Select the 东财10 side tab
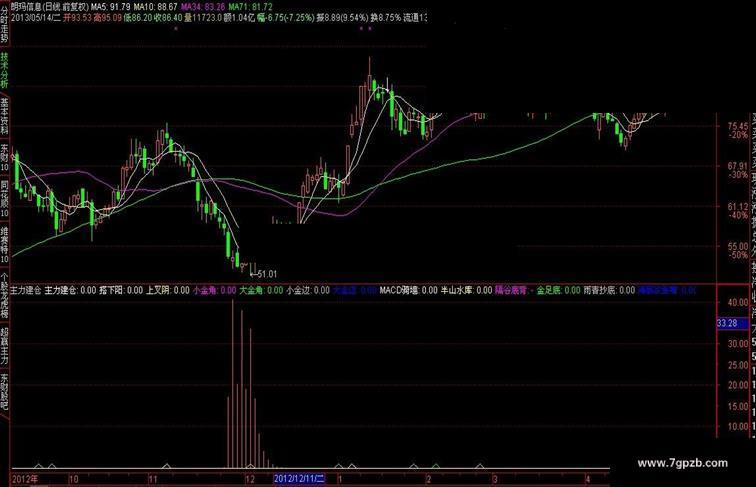This screenshot has height=487, width=756. (4, 157)
